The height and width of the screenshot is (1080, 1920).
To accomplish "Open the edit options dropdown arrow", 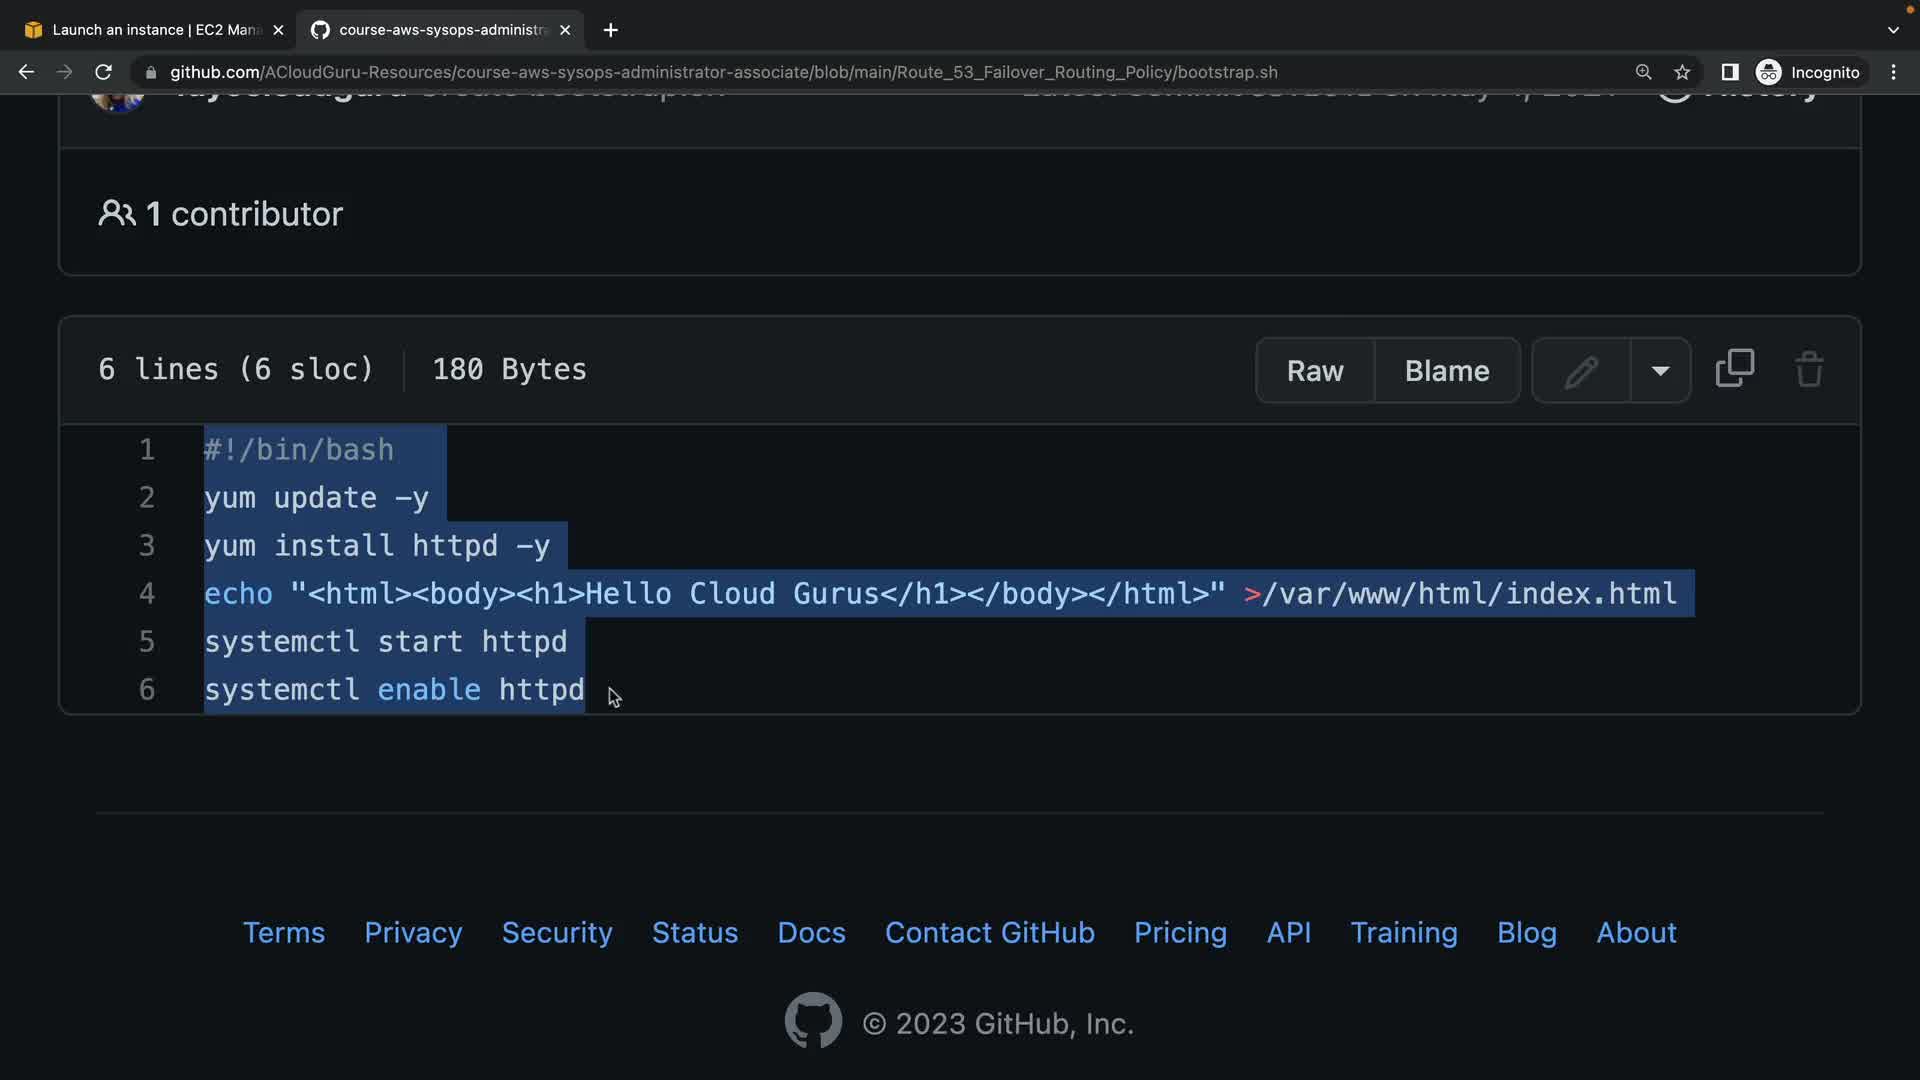I will tap(1660, 371).
